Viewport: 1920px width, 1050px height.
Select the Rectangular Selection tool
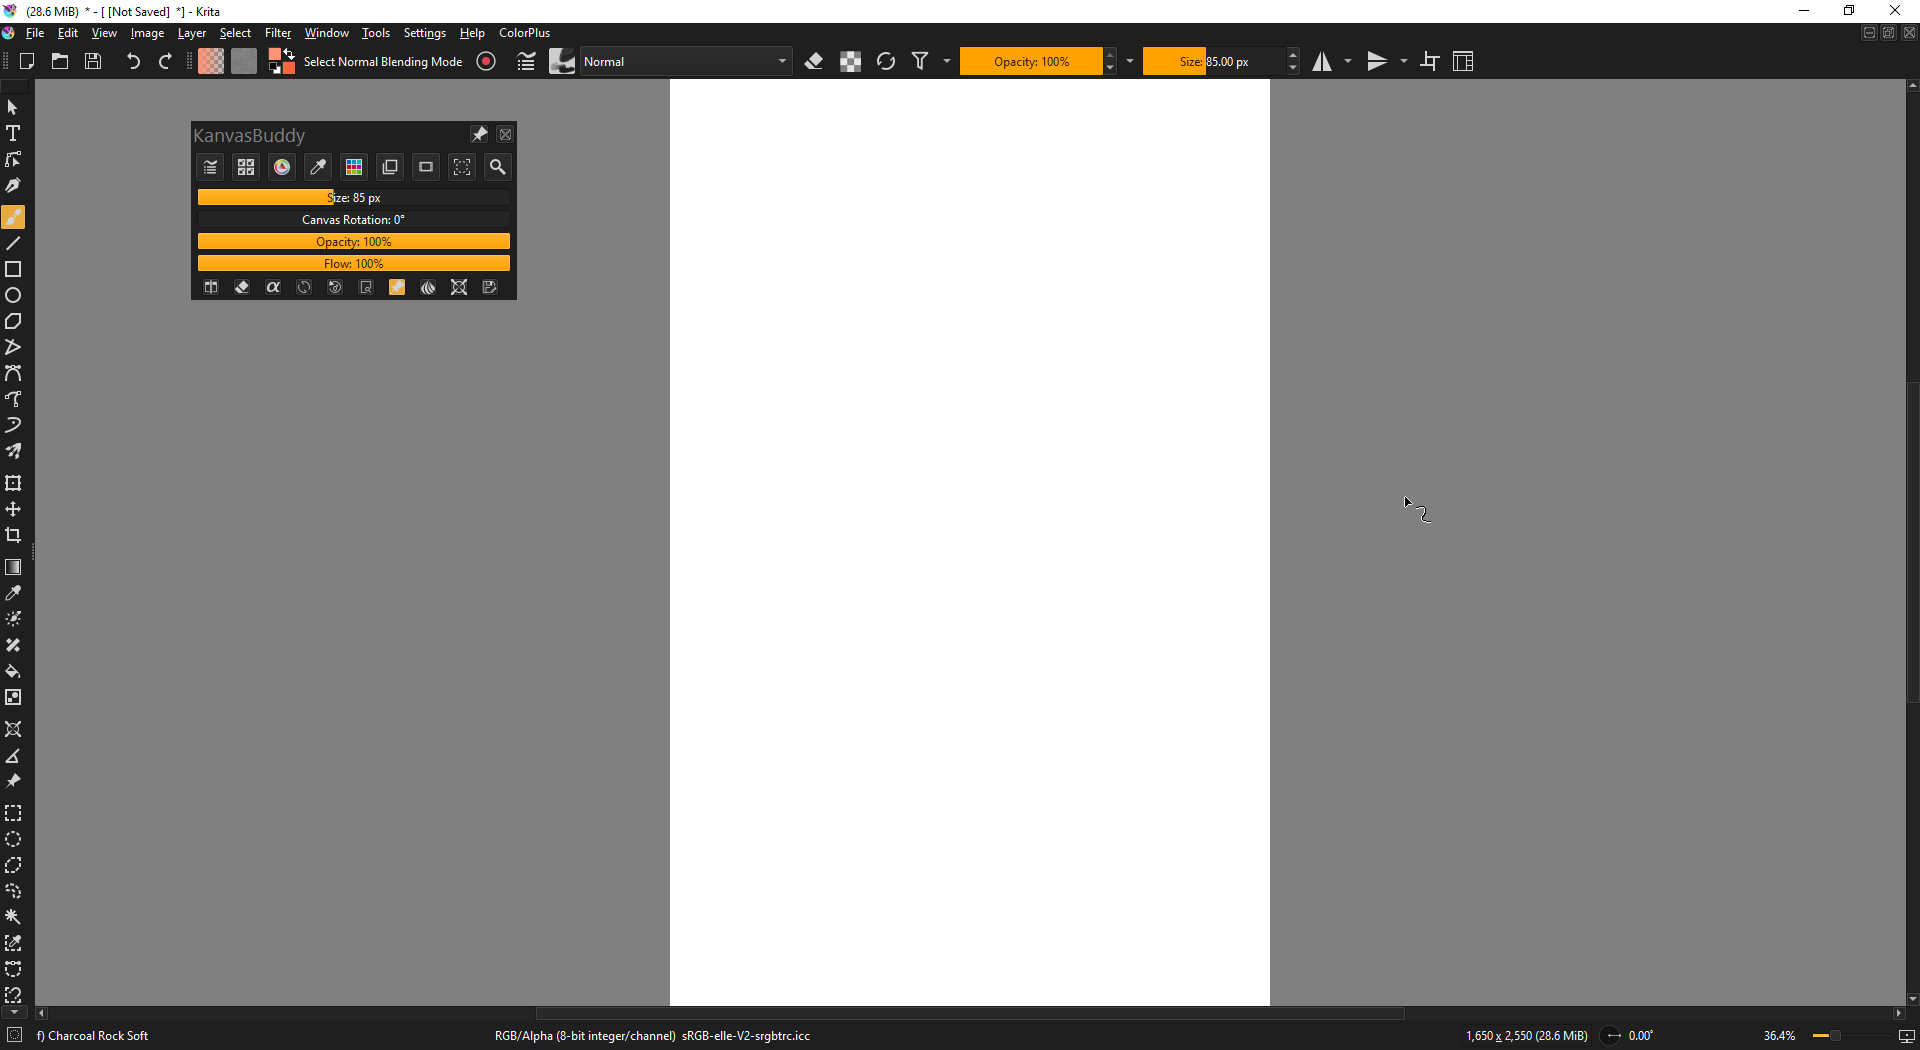13,814
